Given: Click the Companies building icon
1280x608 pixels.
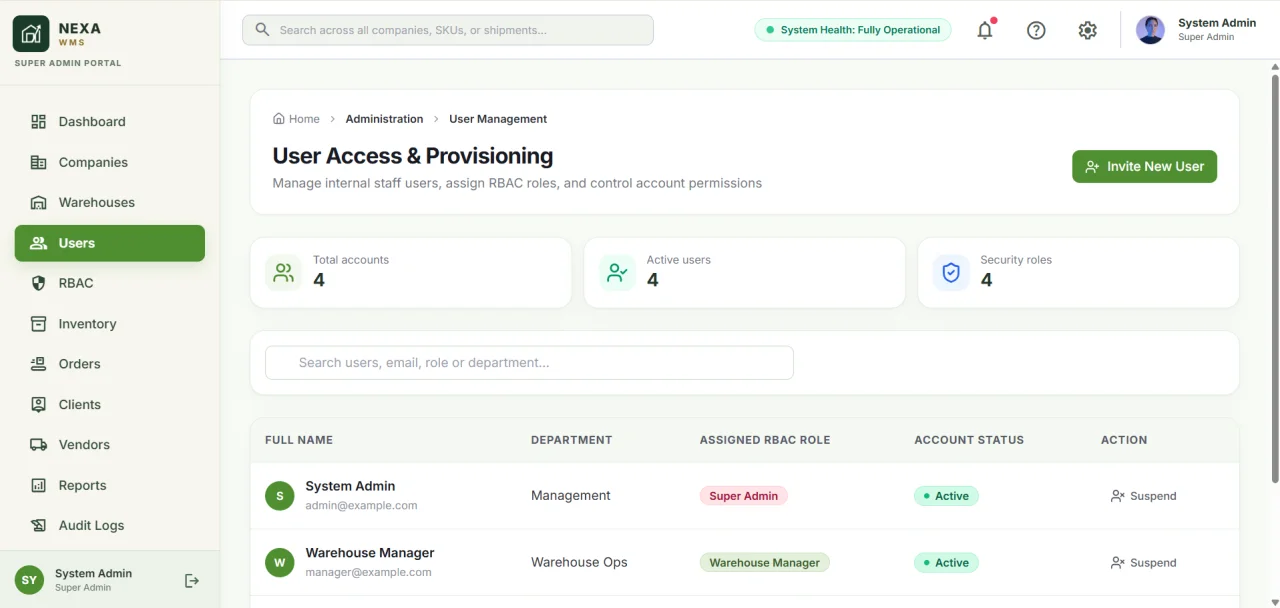Looking at the screenshot, I should 39,162.
